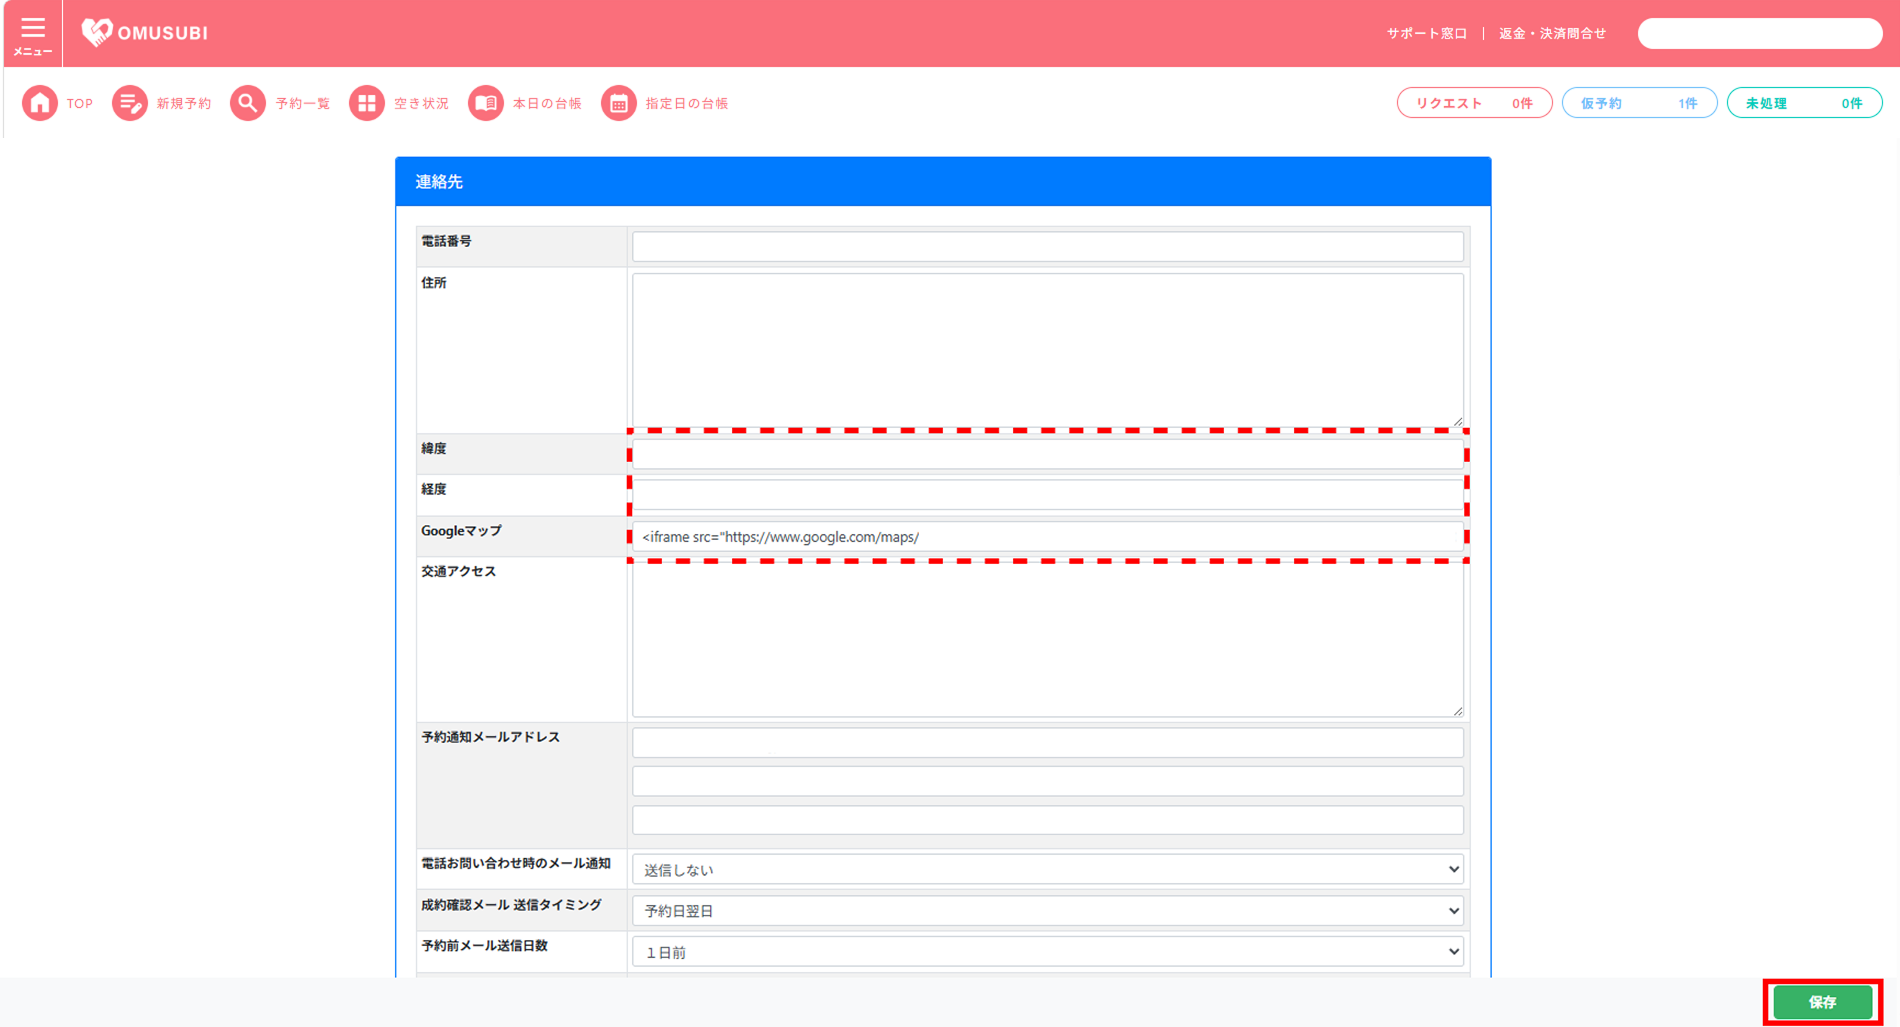The height and width of the screenshot is (1027, 1900).
Task: Focus the 電話番号 input field
Action: (1048, 246)
